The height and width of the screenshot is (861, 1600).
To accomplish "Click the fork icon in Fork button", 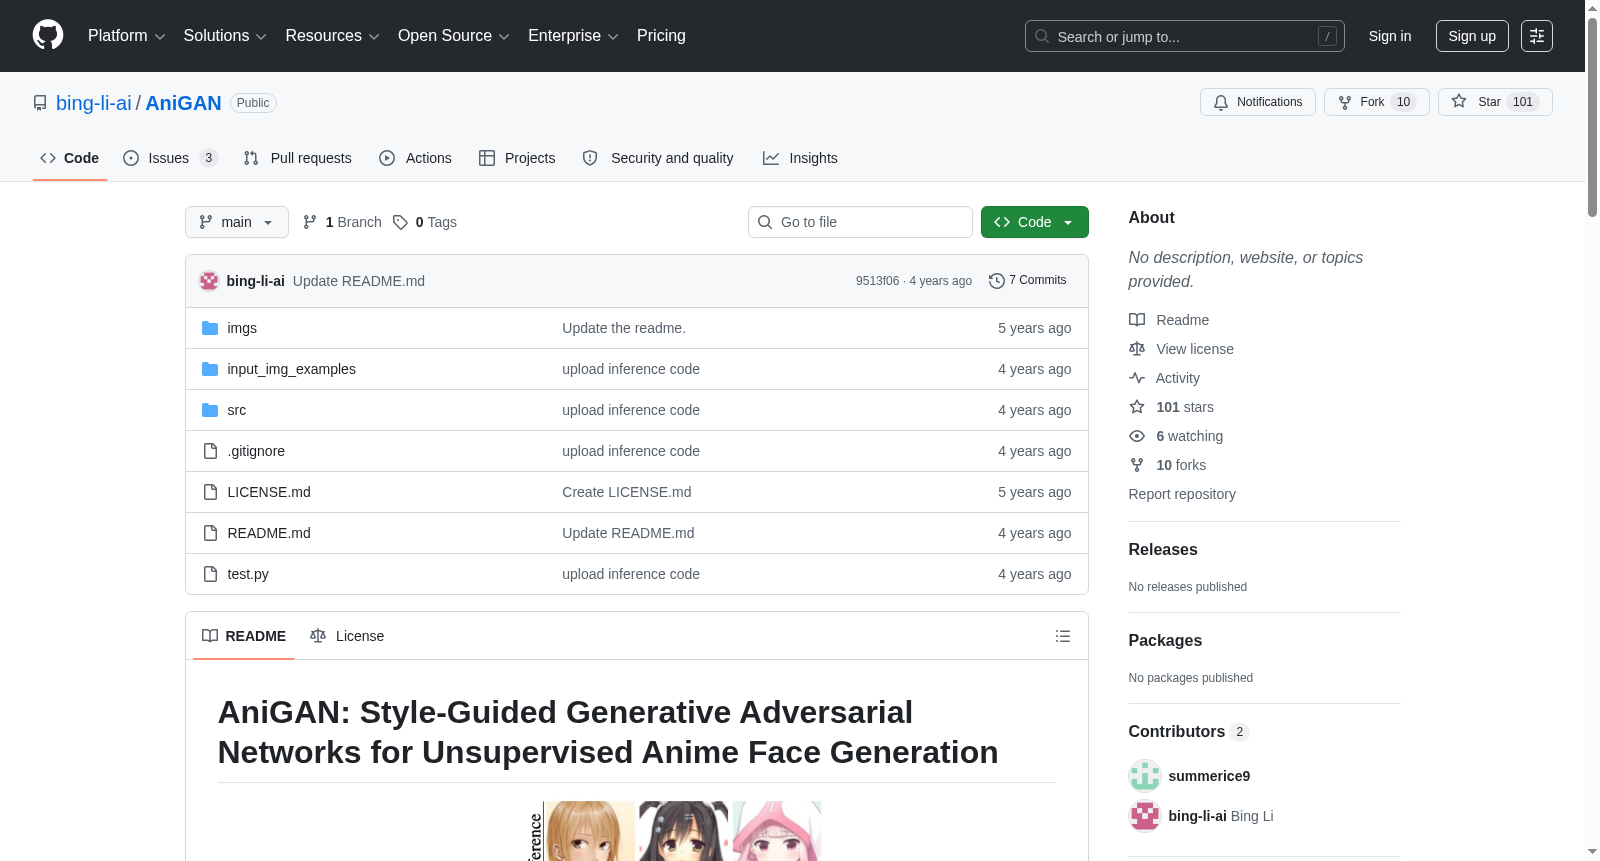I will click(1345, 102).
